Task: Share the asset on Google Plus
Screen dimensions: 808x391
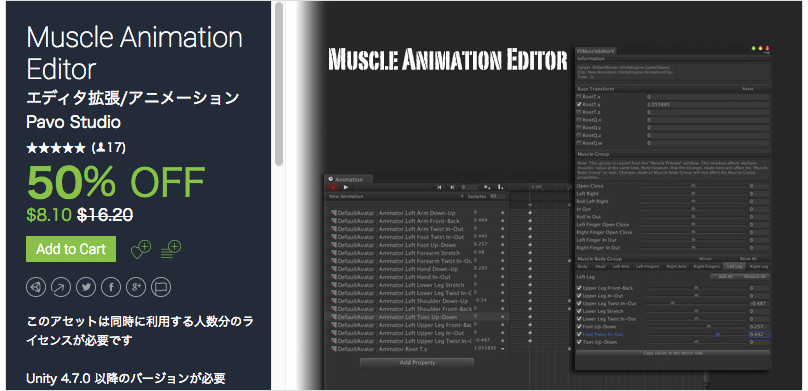Action: tap(136, 287)
